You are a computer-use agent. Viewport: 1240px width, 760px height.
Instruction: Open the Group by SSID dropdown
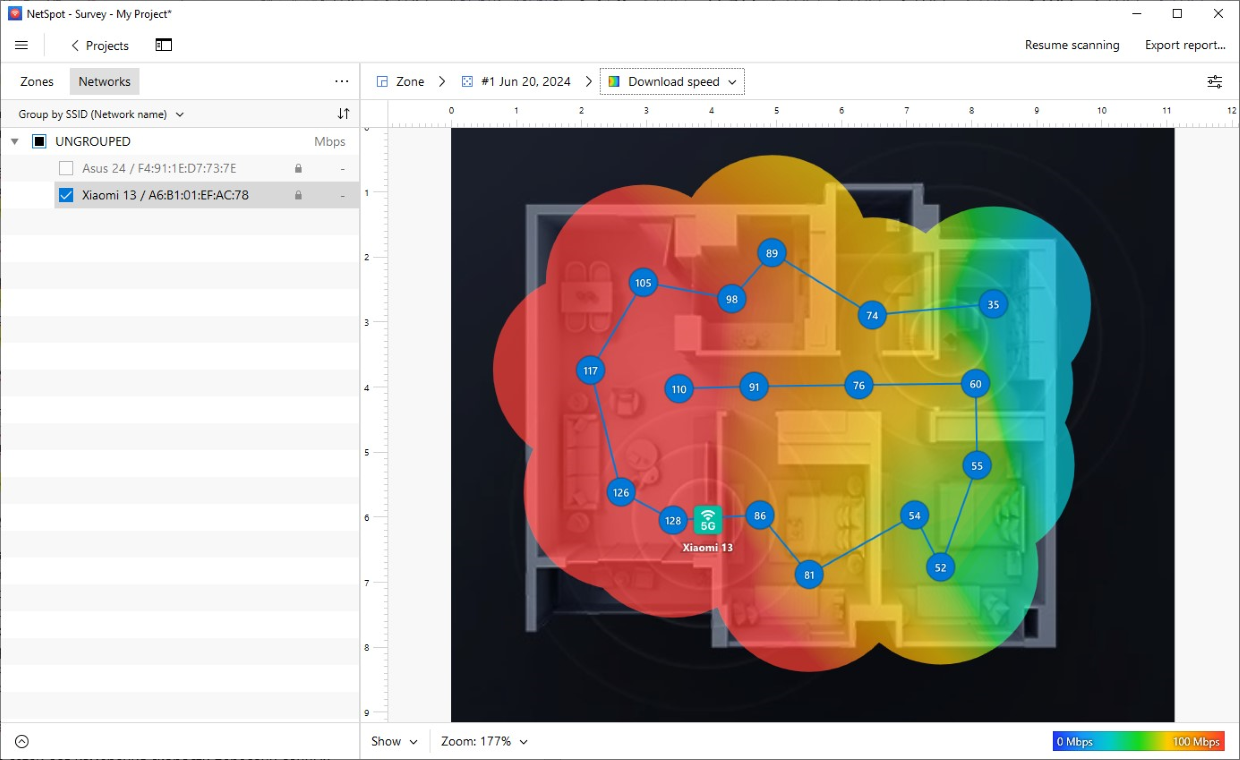coord(98,114)
